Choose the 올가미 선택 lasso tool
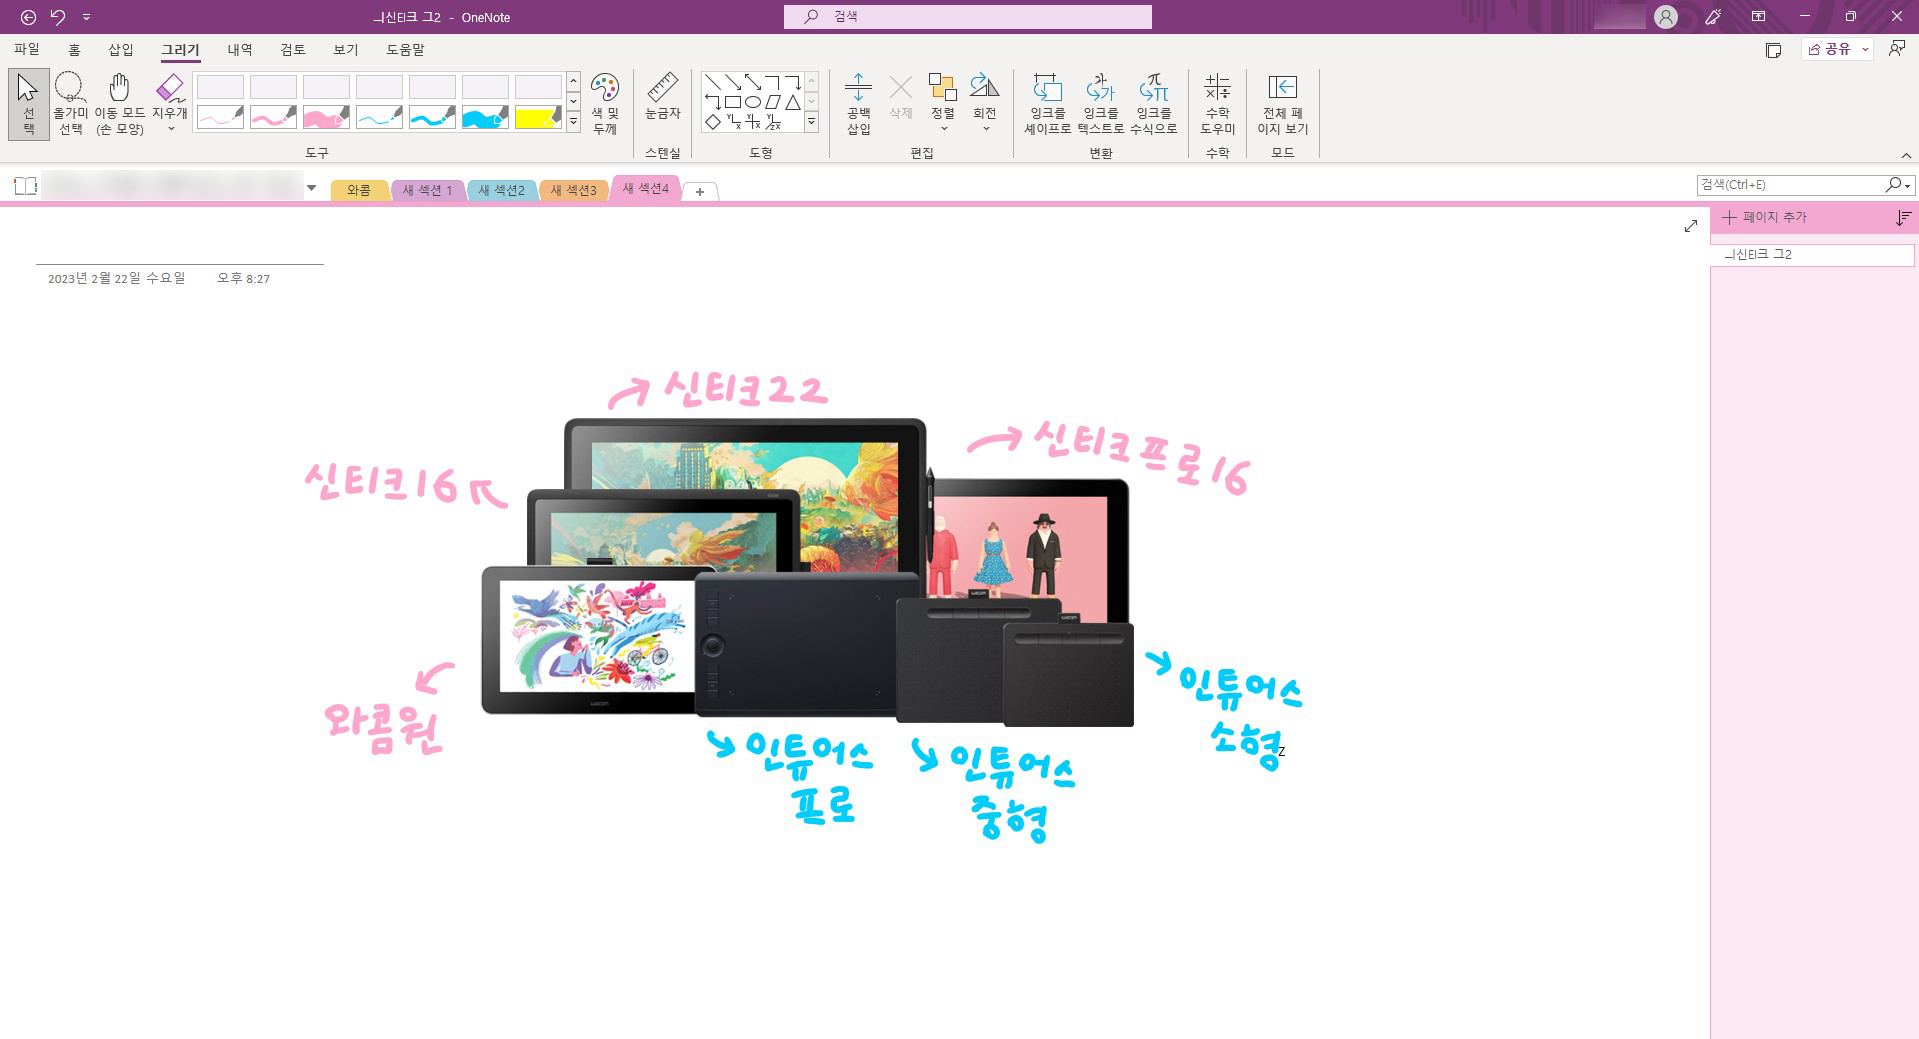Screen dimensions: 1919x1039 tap(70, 104)
